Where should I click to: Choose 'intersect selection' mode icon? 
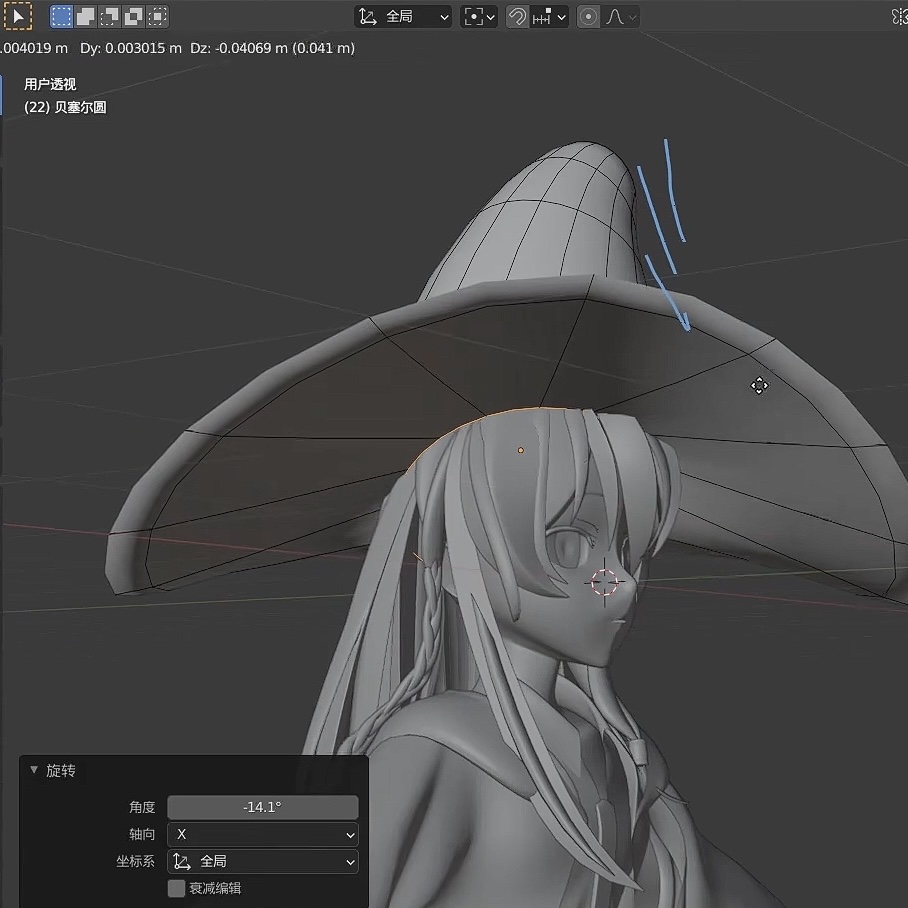pyautogui.click(x=157, y=16)
